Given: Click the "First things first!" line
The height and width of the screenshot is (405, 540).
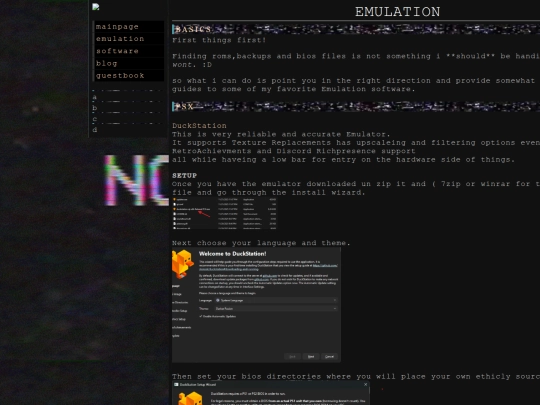Looking at the screenshot, I should (219, 40).
